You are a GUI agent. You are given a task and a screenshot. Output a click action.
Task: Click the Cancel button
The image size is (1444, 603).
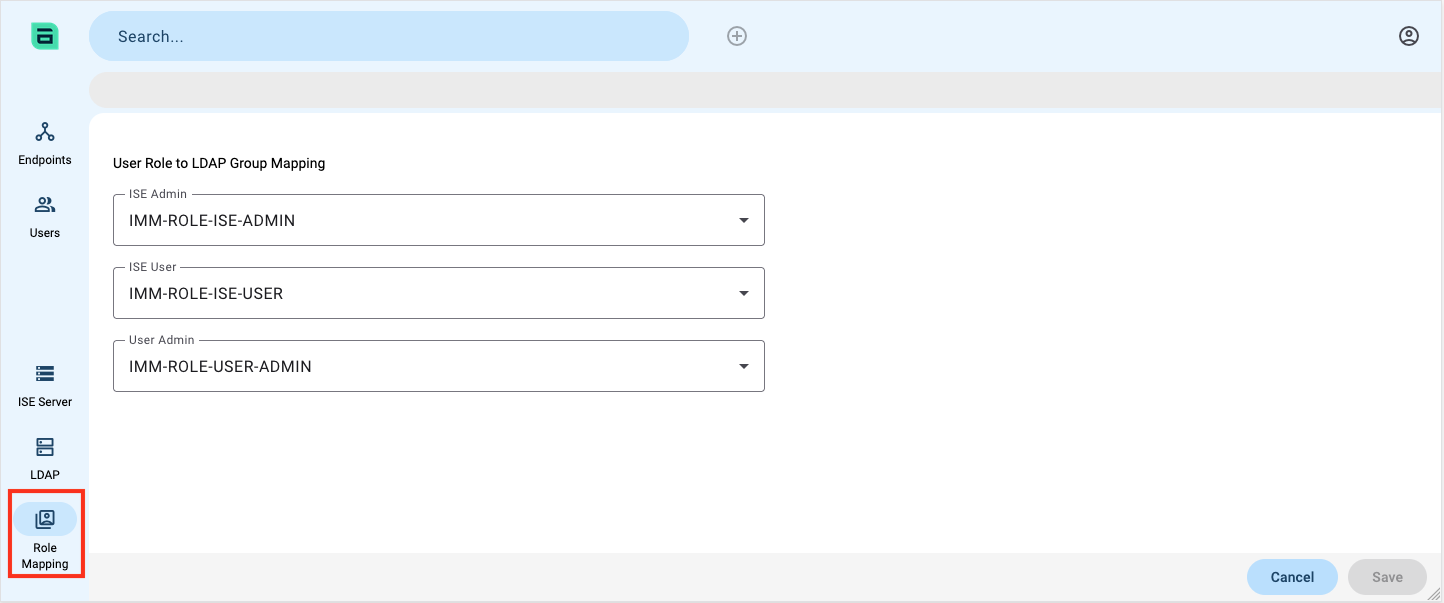(1292, 577)
